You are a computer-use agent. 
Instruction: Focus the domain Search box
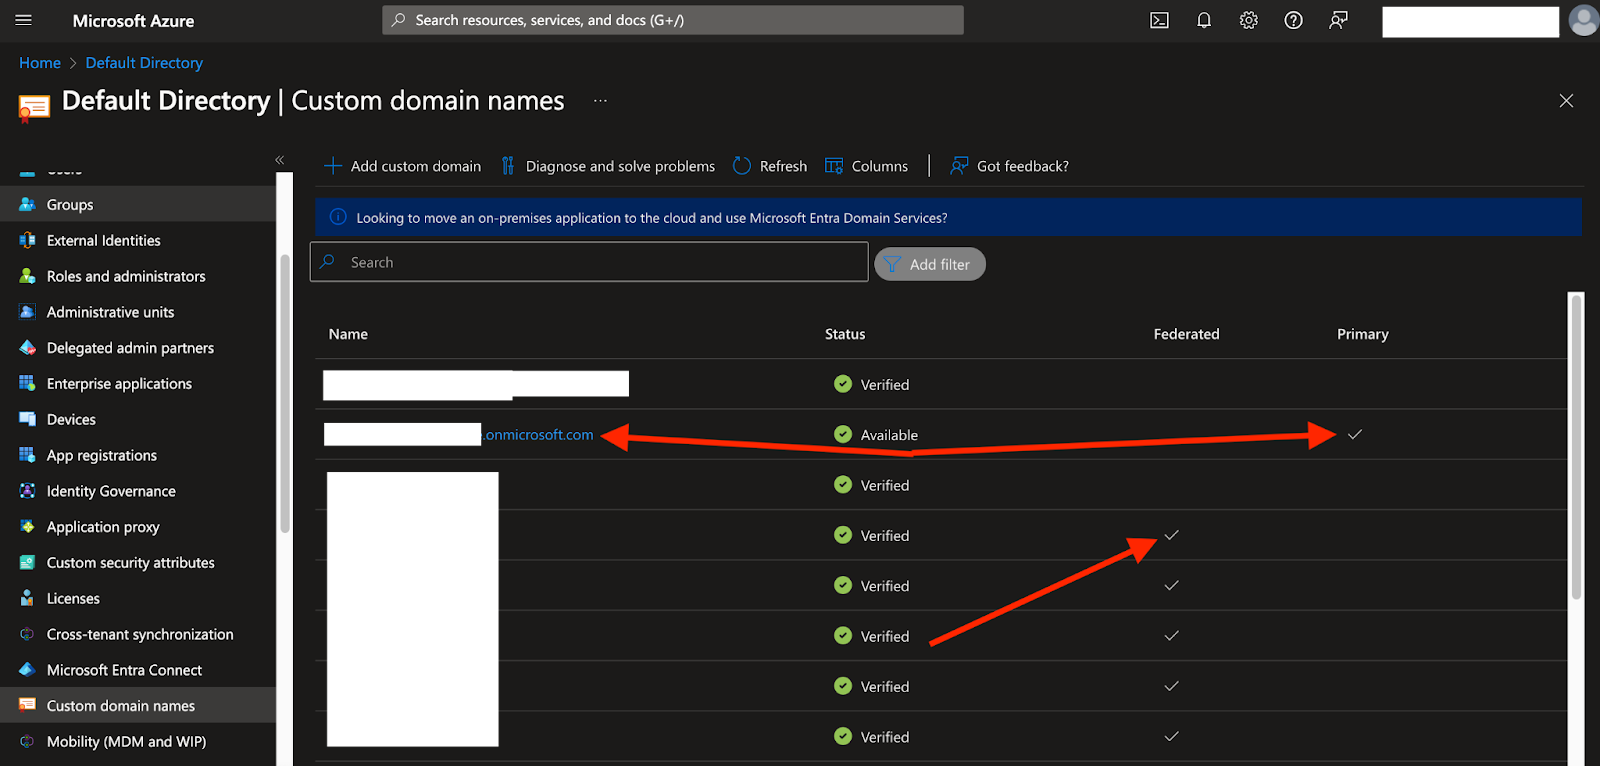pyautogui.click(x=589, y=262)
